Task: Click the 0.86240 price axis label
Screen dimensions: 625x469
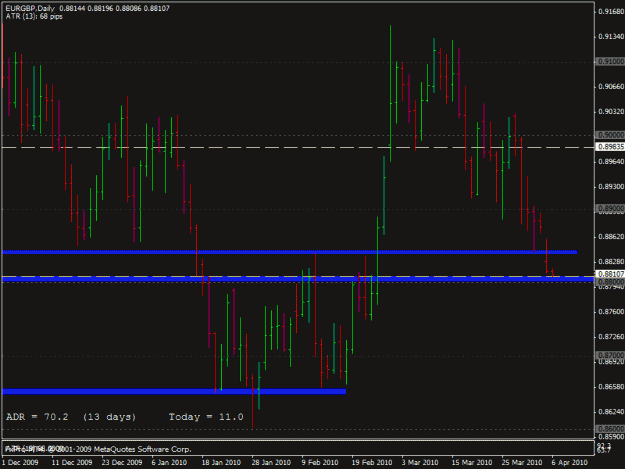Action: [x=611, y=412]
